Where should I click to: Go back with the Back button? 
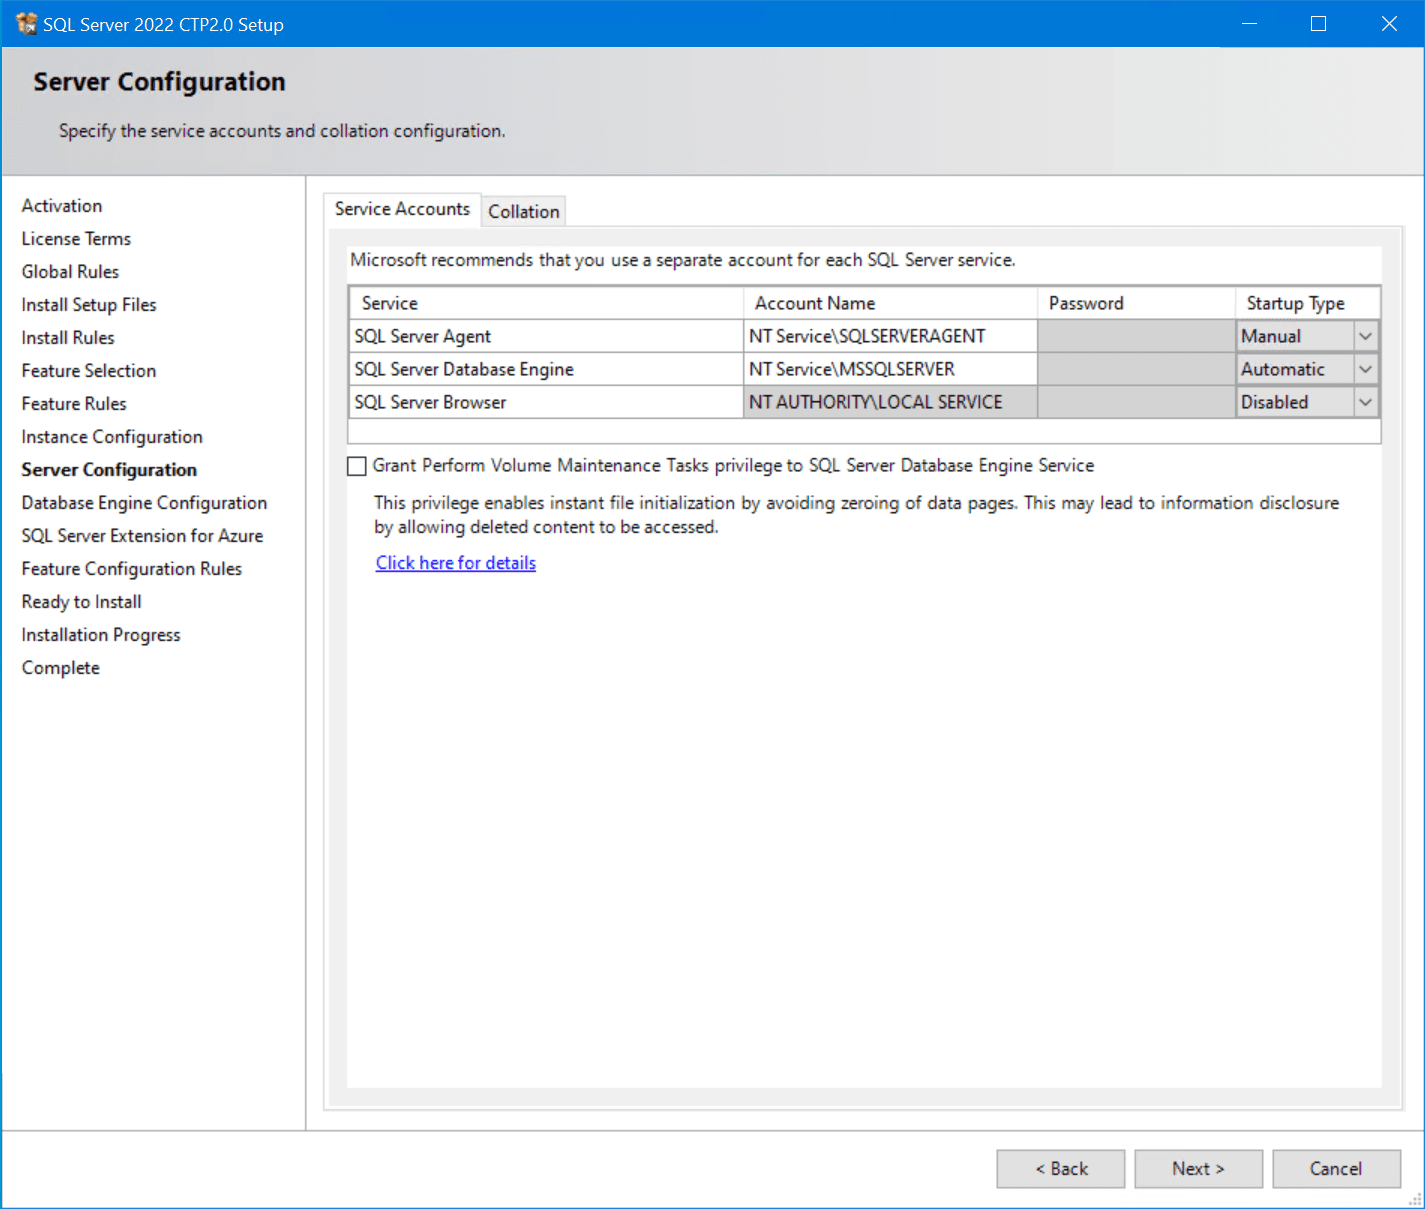click(1060, 1168)
